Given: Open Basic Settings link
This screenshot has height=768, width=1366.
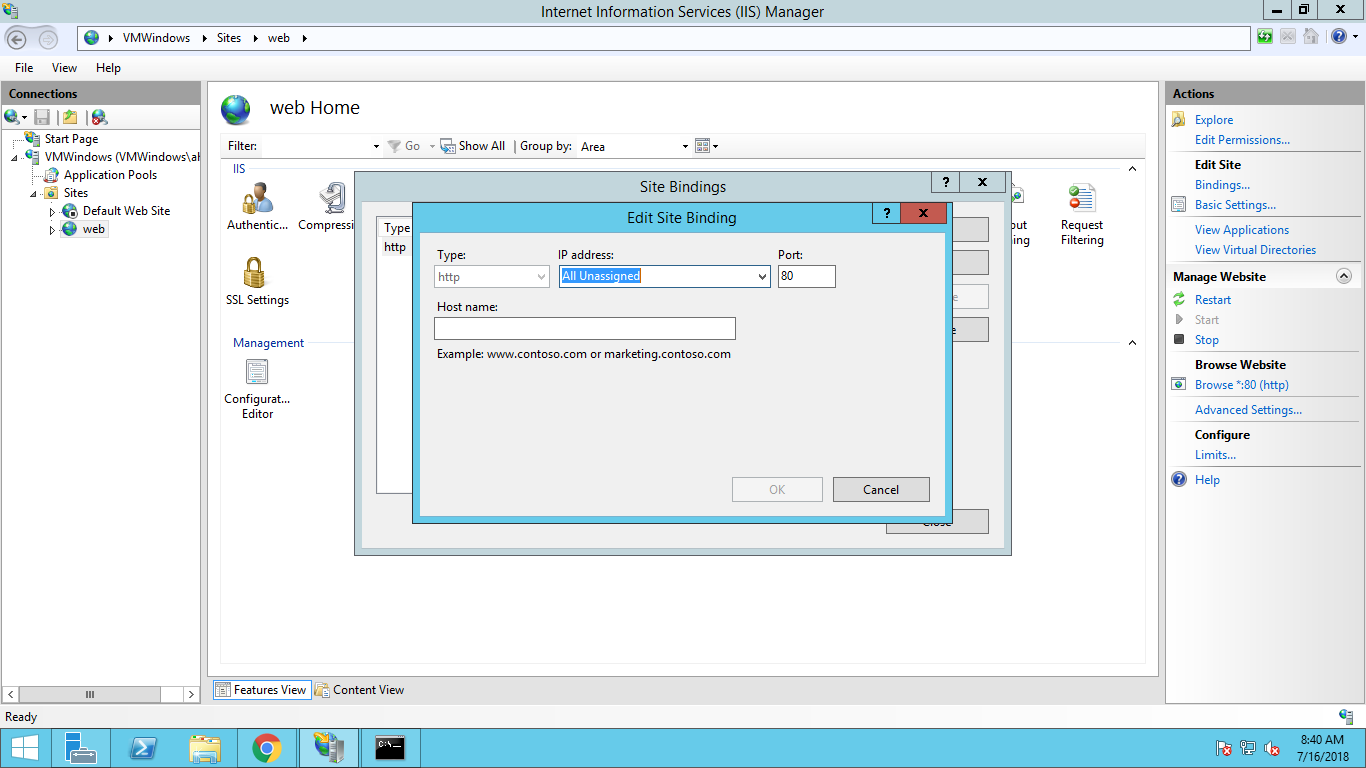Looking at the screenshot, I should [x=1235, y=205].
